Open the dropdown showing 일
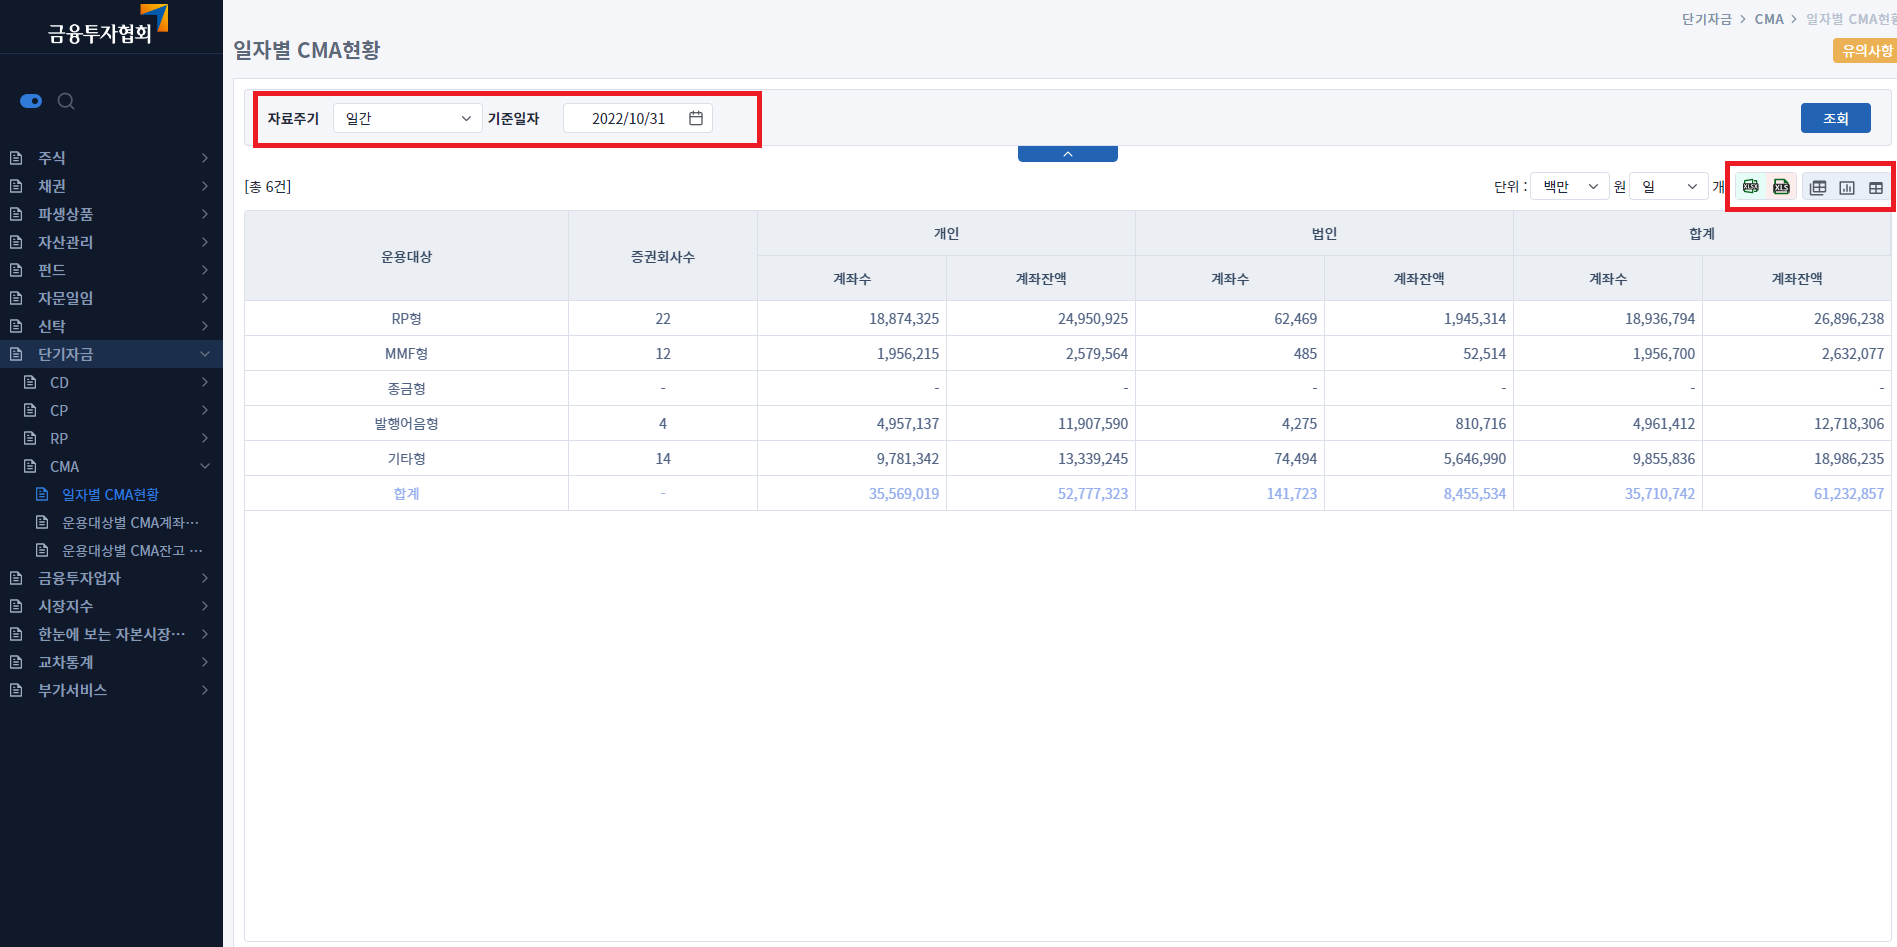 (x=1669, y=187)
